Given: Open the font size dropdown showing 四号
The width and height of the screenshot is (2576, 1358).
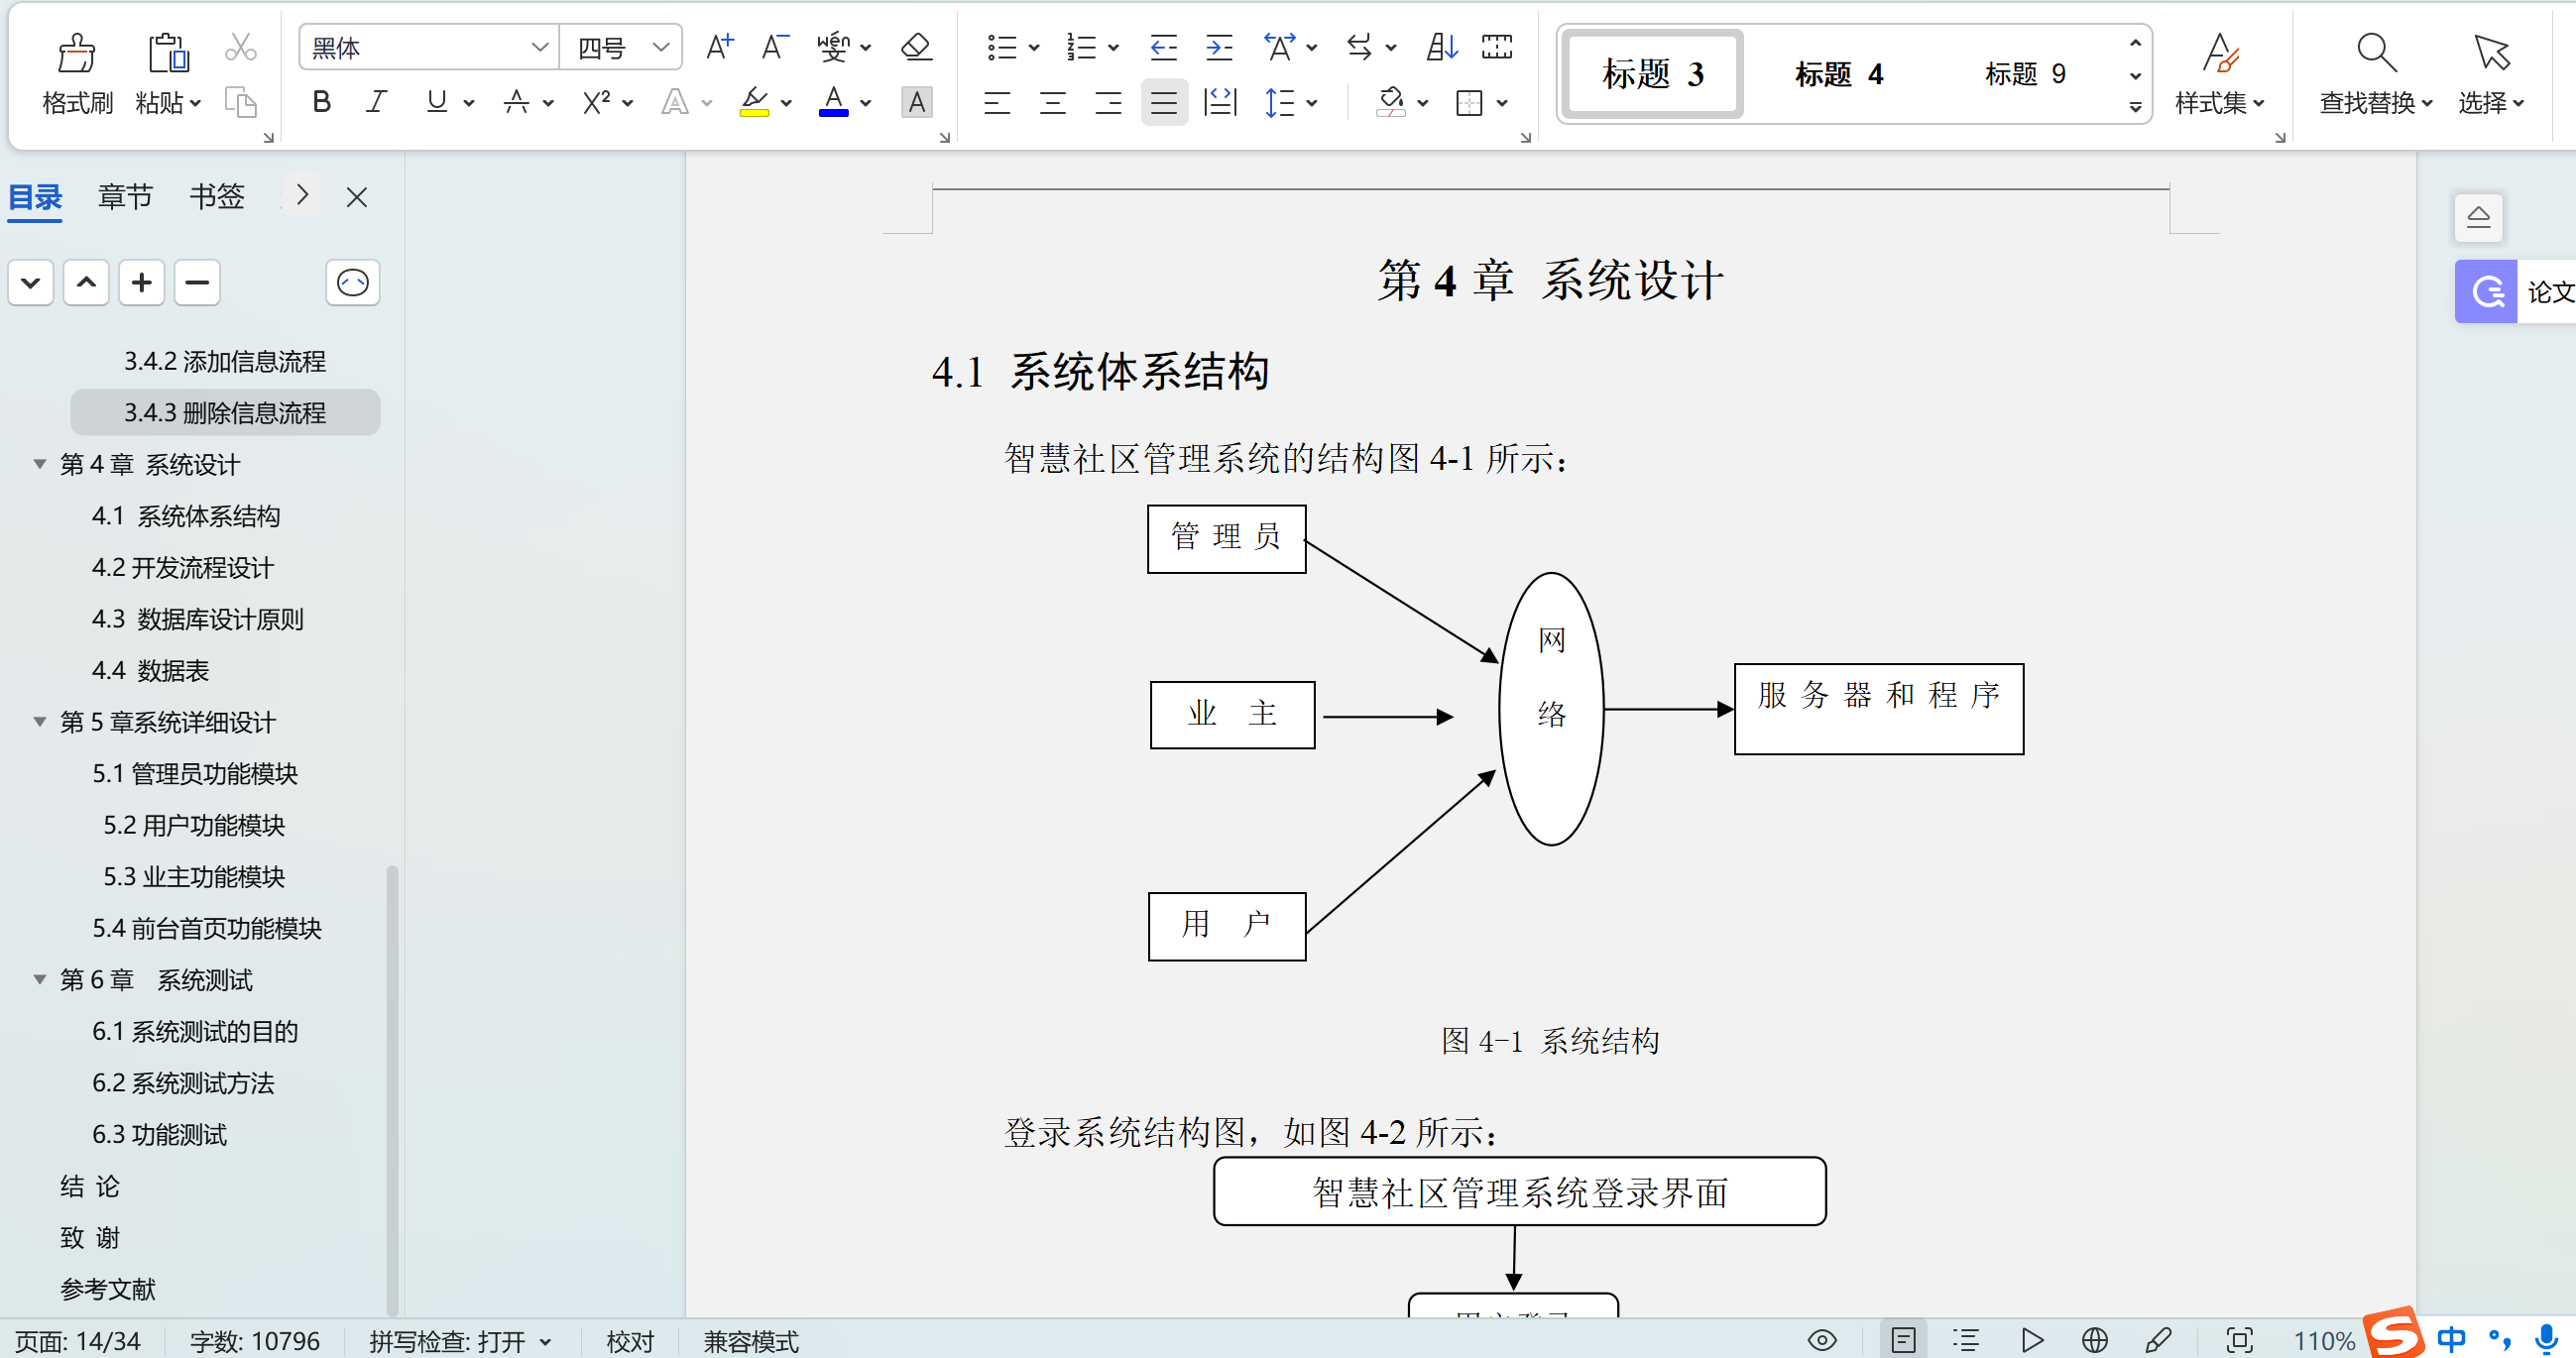Looking at the screenshot, I should 658,47.
